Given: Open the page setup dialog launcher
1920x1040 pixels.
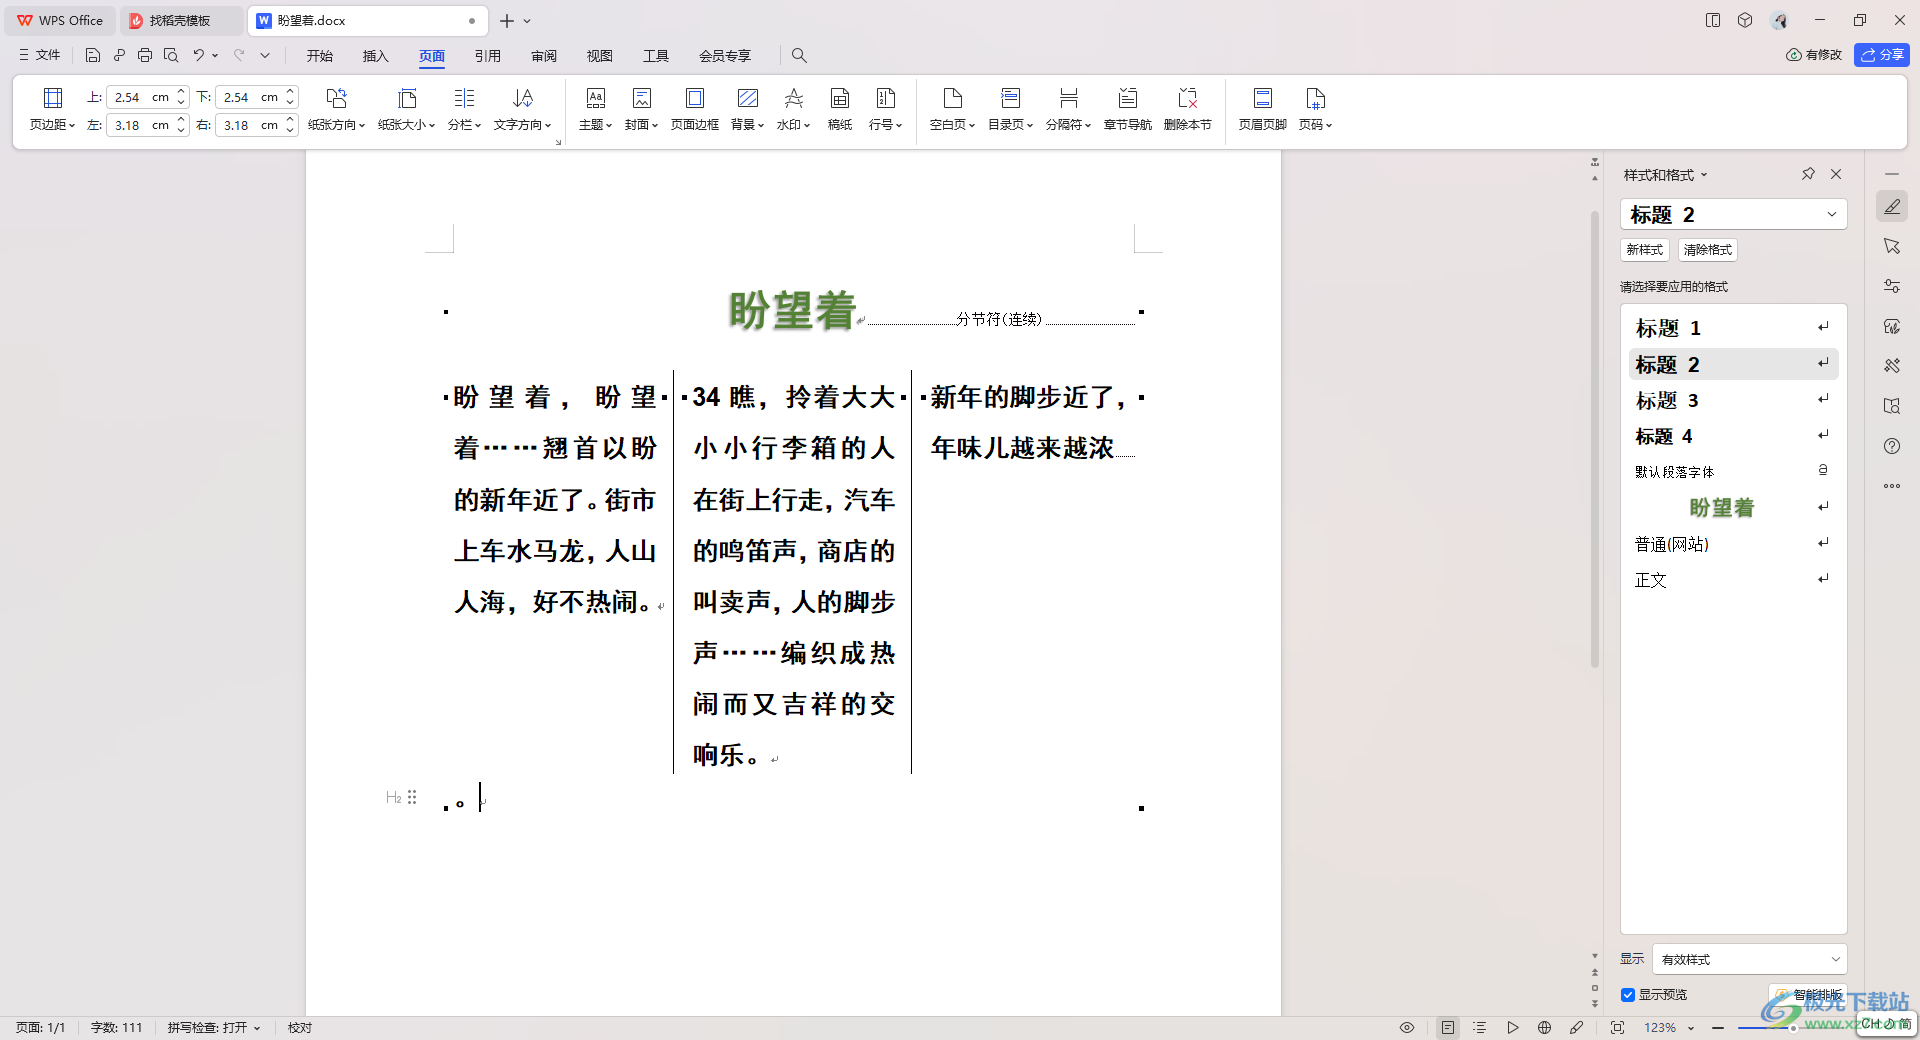Looking at the screenshot, I should click(558, 142).
